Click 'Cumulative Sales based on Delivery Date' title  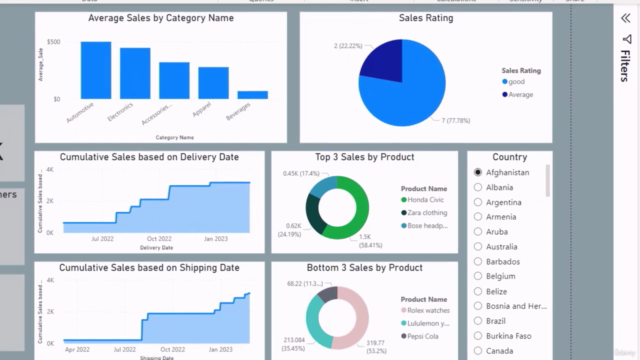click(x=149, y=157)
